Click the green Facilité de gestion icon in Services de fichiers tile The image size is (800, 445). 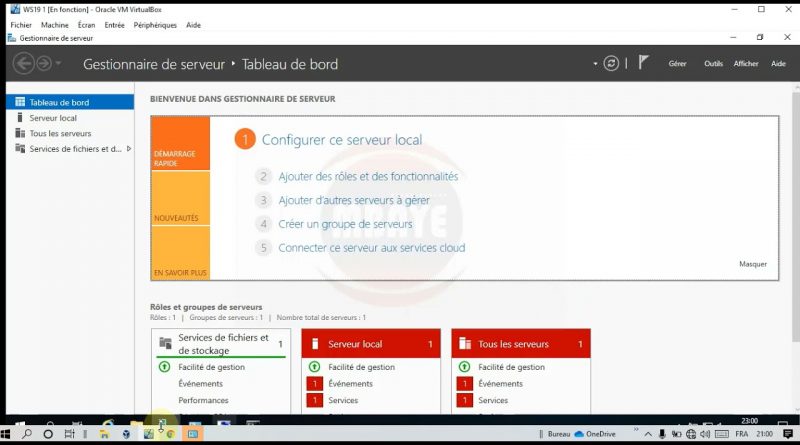click(x=164, y=366)
